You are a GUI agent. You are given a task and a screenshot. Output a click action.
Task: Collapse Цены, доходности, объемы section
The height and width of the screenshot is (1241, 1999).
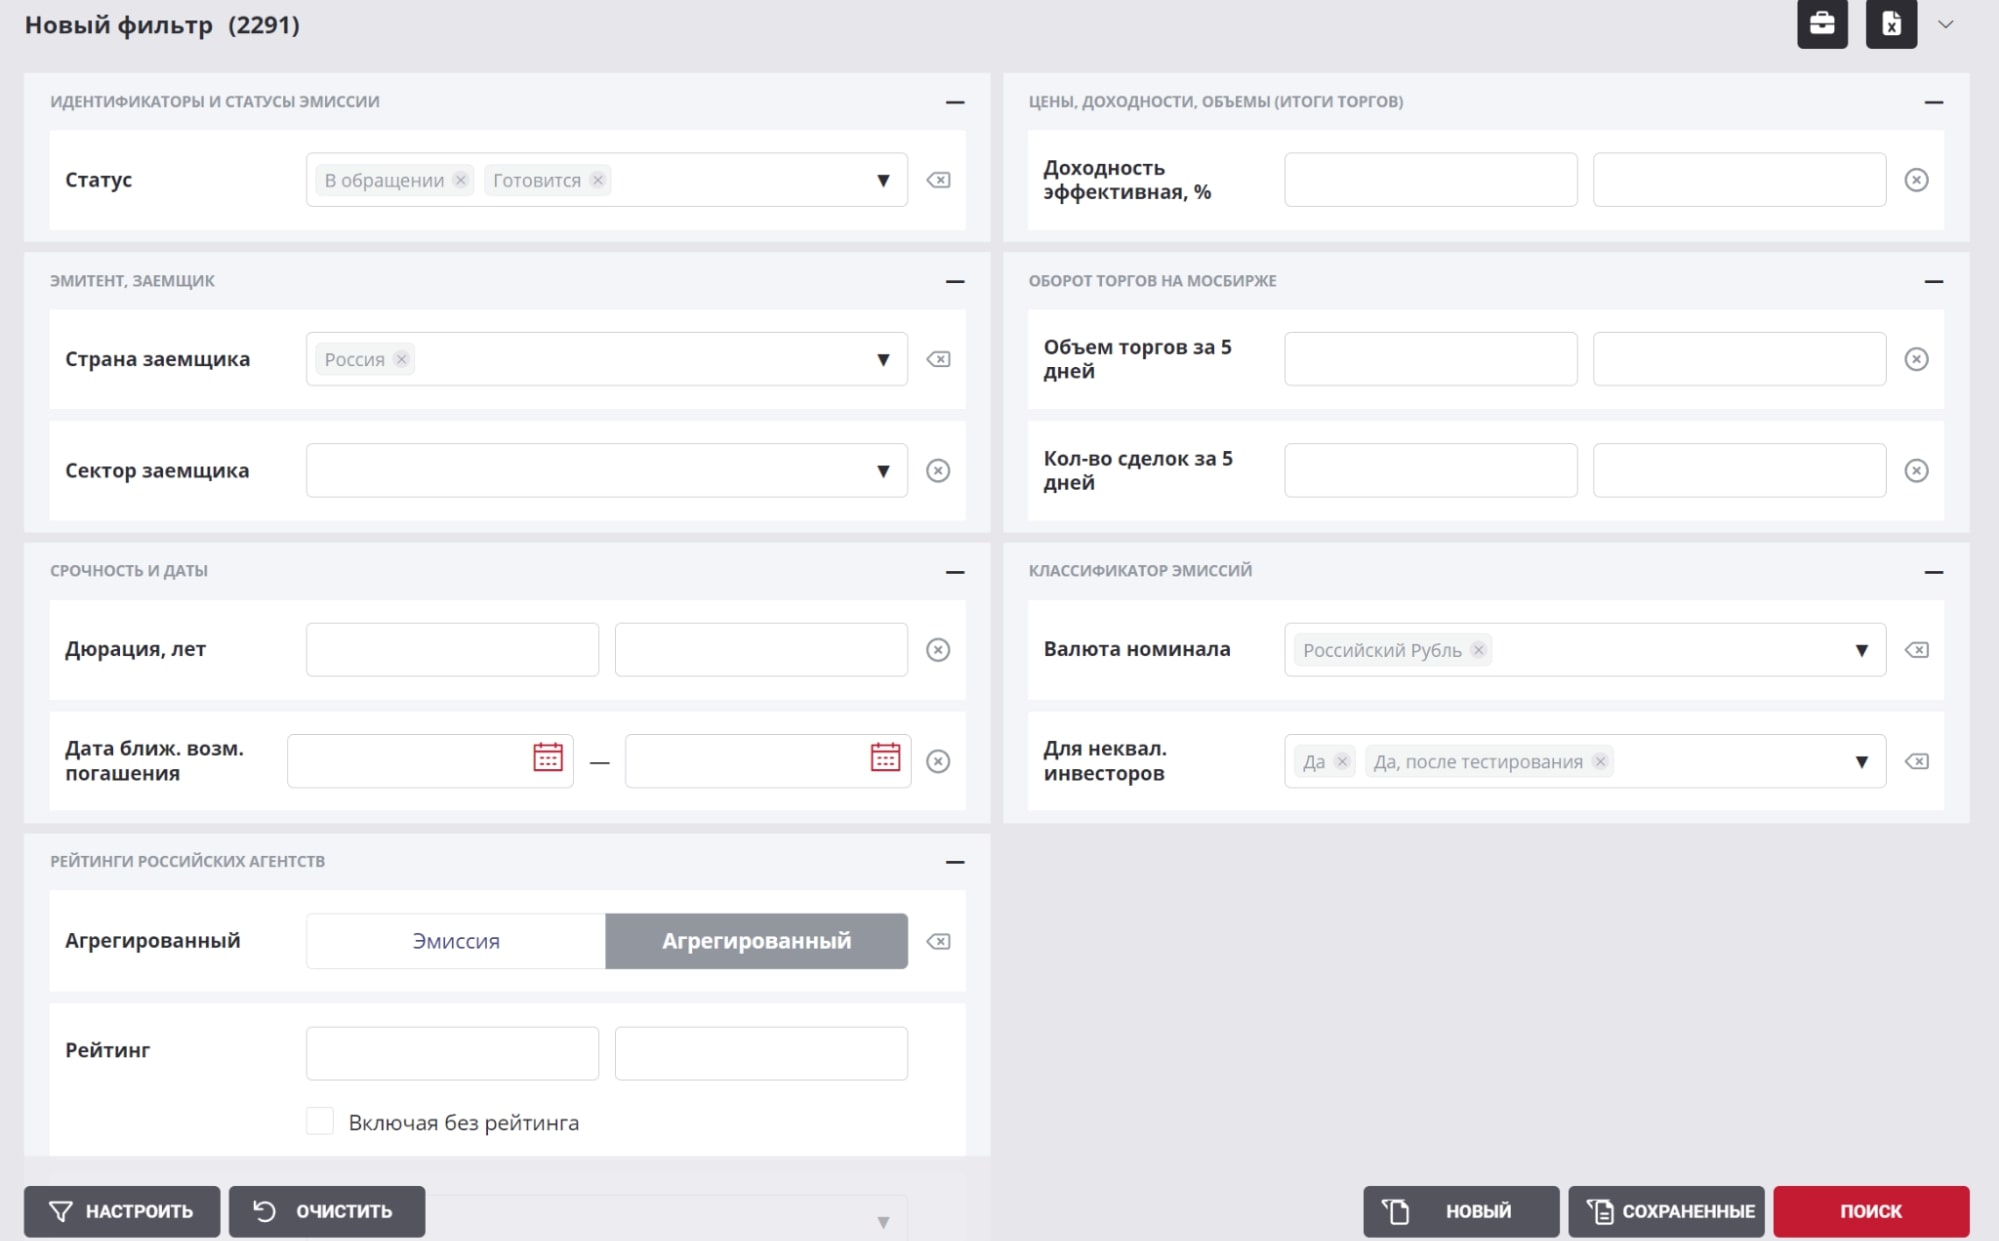pos(1933,102)
